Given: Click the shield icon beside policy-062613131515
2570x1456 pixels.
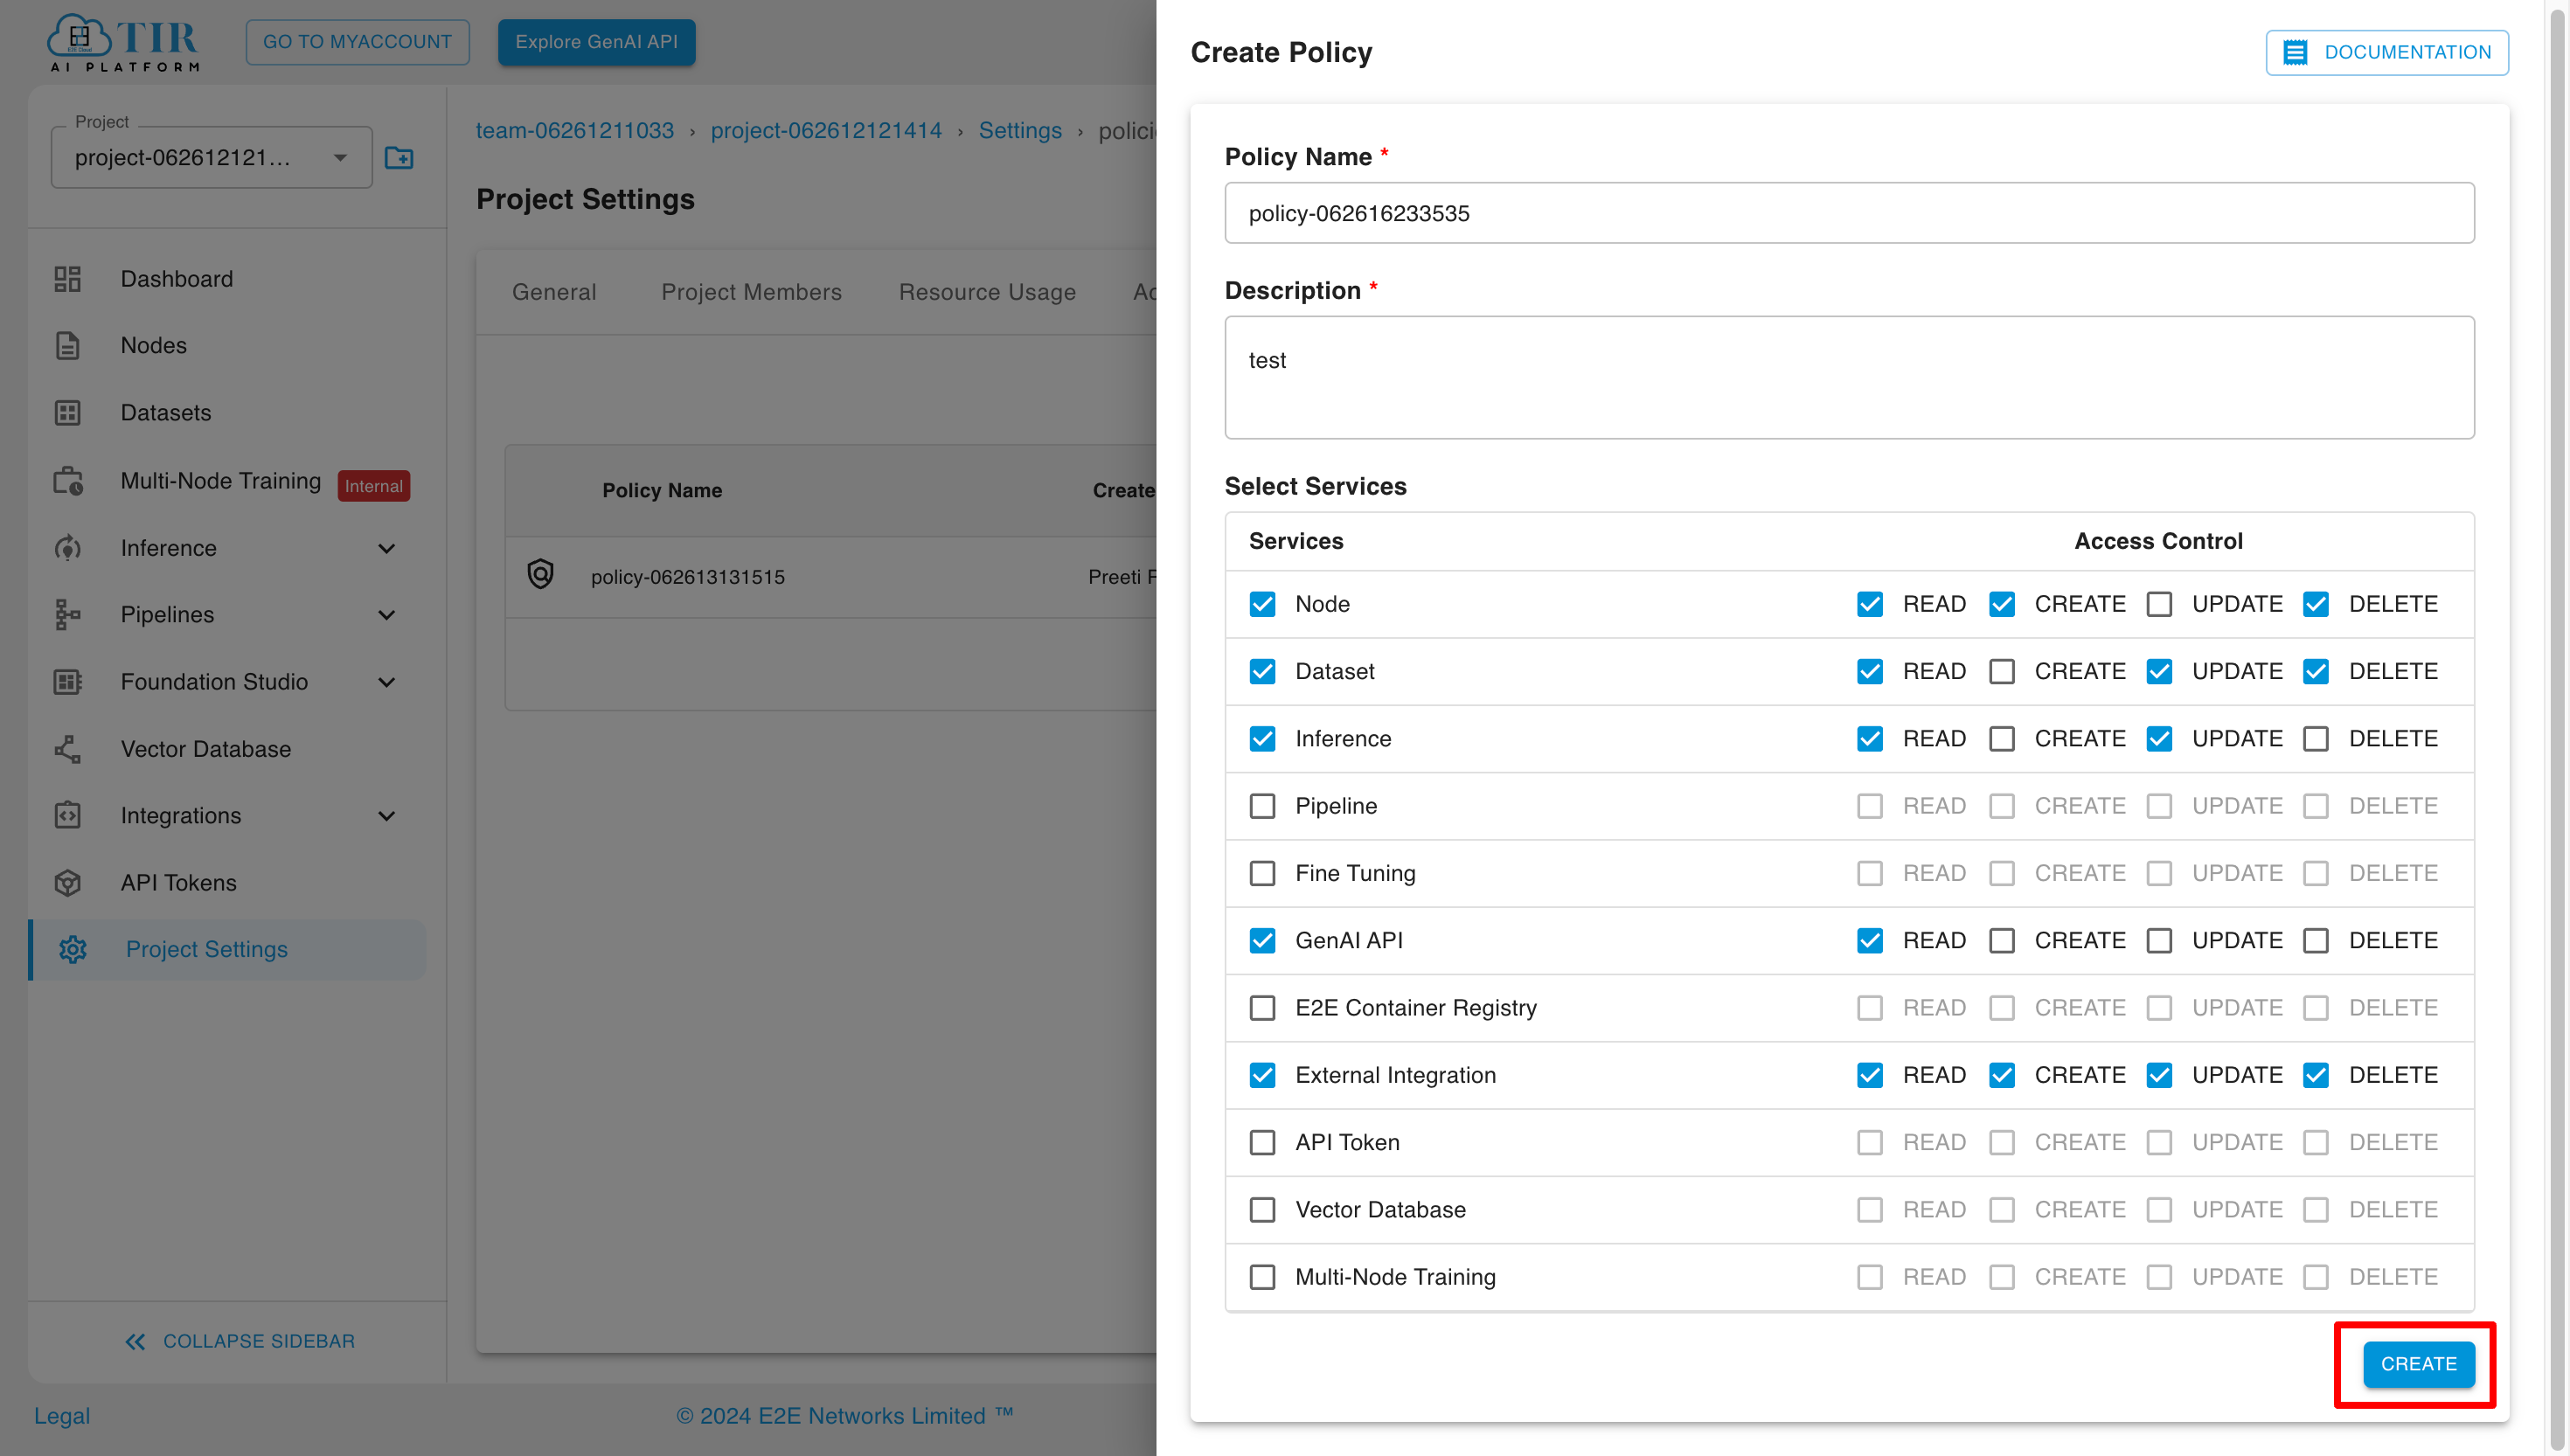Looking at the screenshot, I should tap(540, 575).
